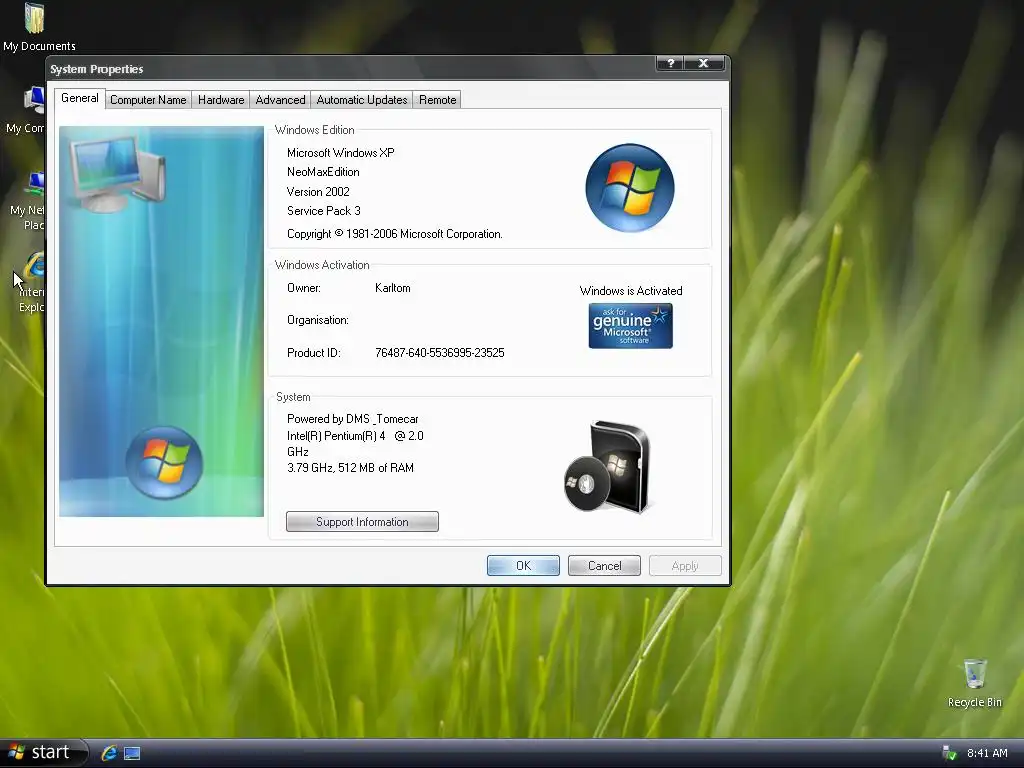This screenshot has height=768, width=1024.
Task: Go to the Automatic Updates tab
Action: pos(362,100)
